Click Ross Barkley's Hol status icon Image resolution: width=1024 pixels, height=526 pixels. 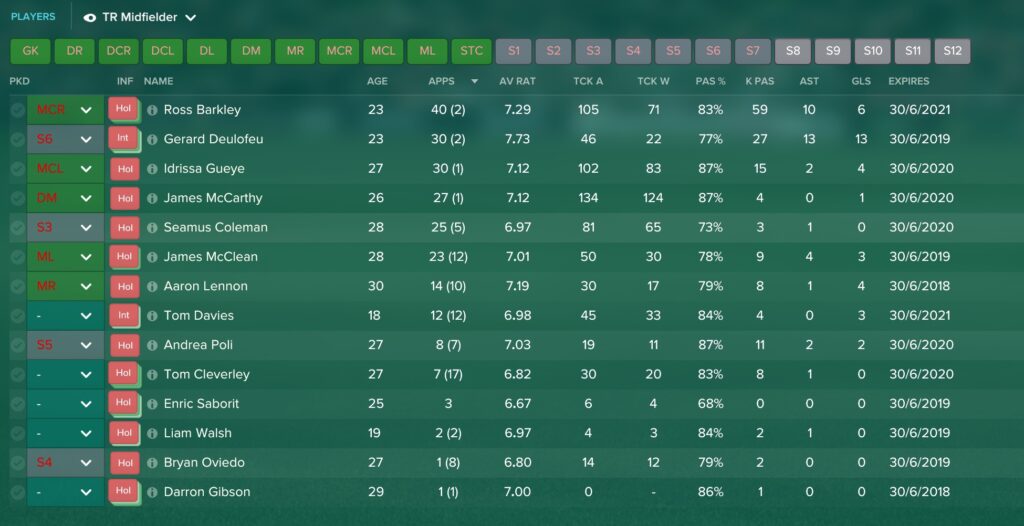(x=124, y=110)
